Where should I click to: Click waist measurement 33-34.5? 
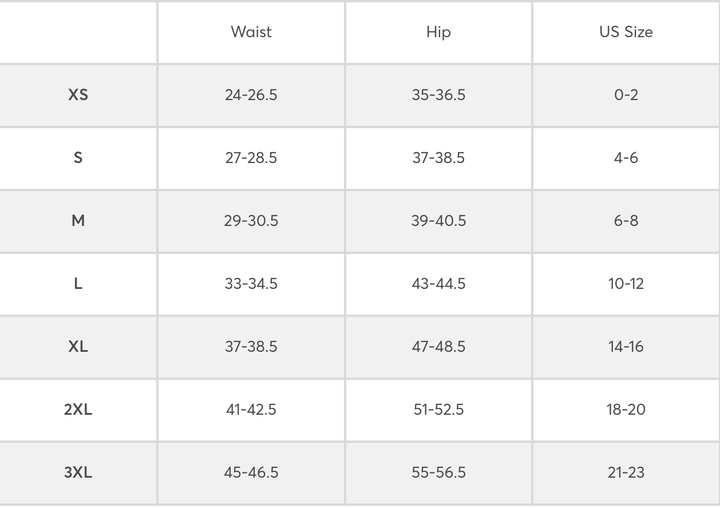pyautogui.click(x=251, y=284)
